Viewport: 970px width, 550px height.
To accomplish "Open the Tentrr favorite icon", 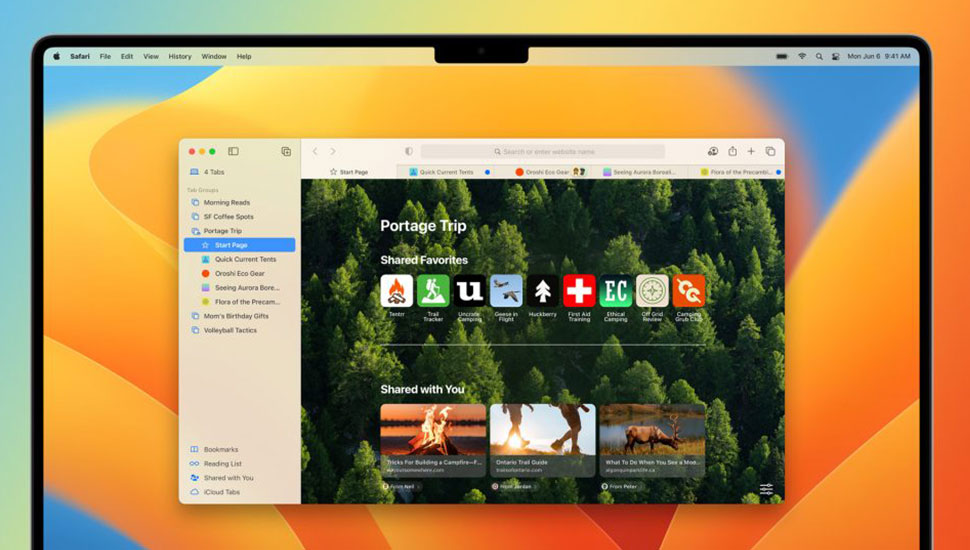I will point(397,291).
